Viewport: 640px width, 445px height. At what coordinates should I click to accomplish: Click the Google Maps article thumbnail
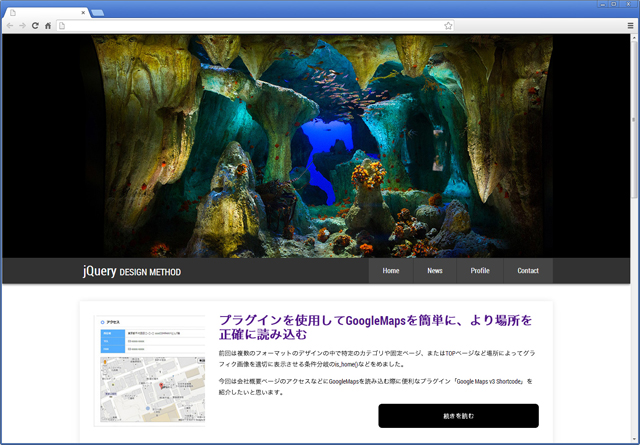(149, 370)
